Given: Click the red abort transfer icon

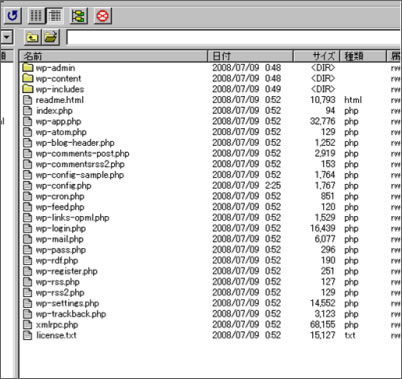Looking at the screenshot, I should [x=102, y=16].
